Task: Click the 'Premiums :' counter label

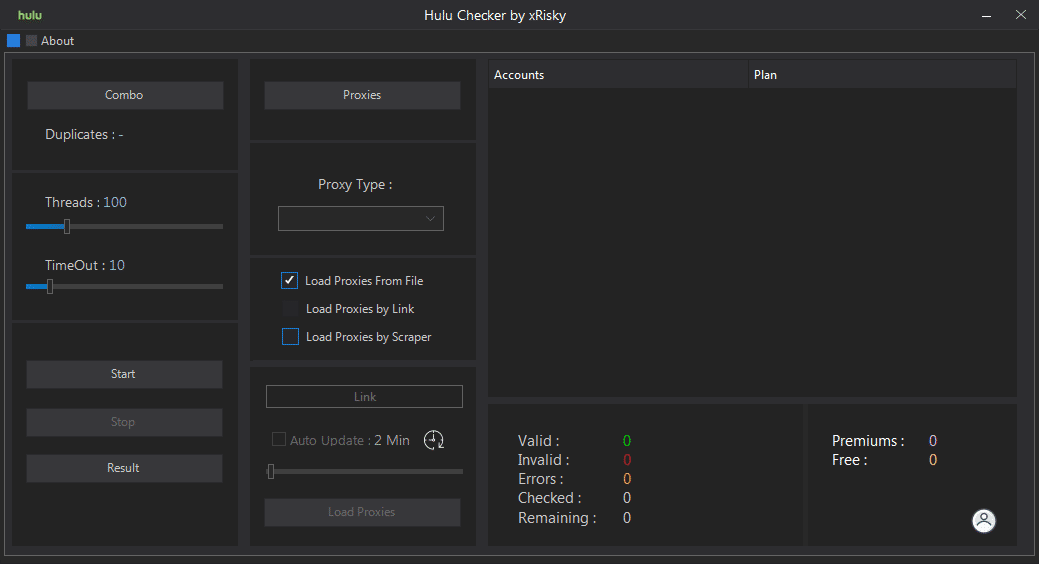Action: click(868, 441)
